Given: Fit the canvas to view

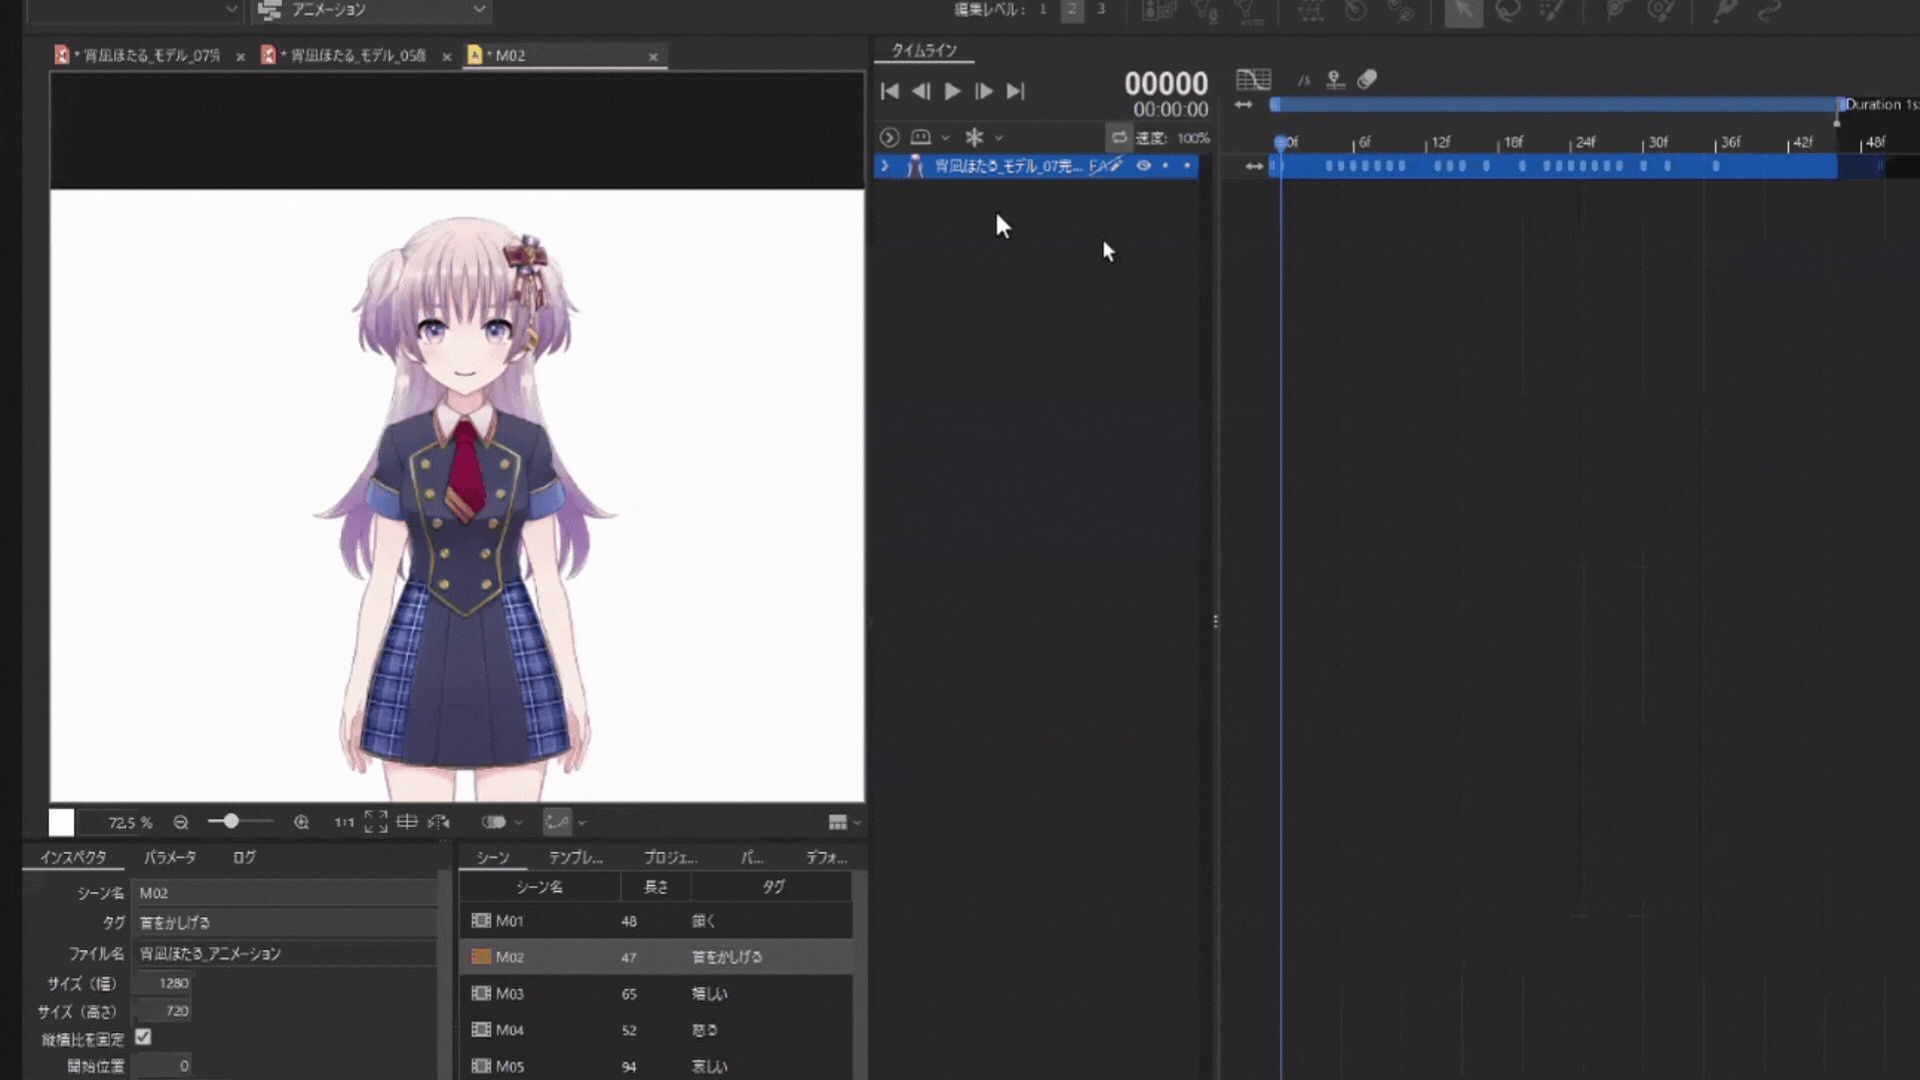Looking at the screenshot, I should 376,822.
